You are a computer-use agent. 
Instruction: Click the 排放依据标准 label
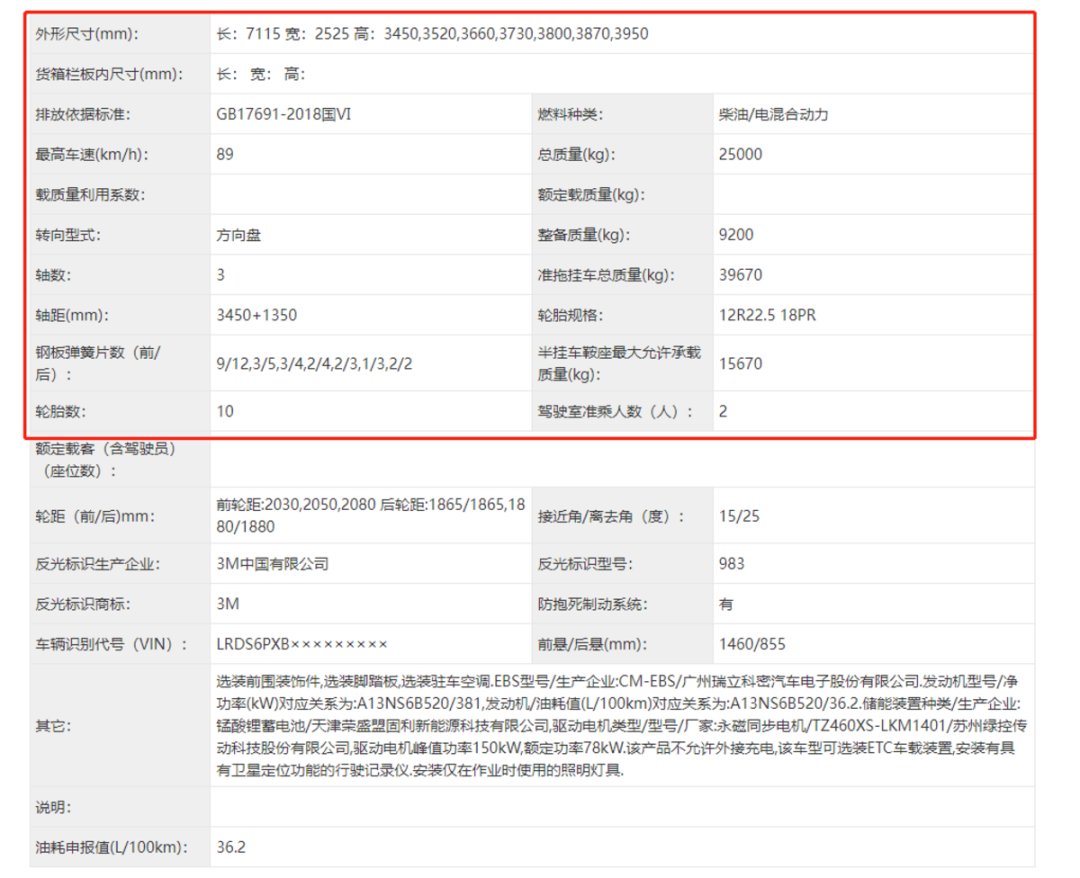(83, 114)
